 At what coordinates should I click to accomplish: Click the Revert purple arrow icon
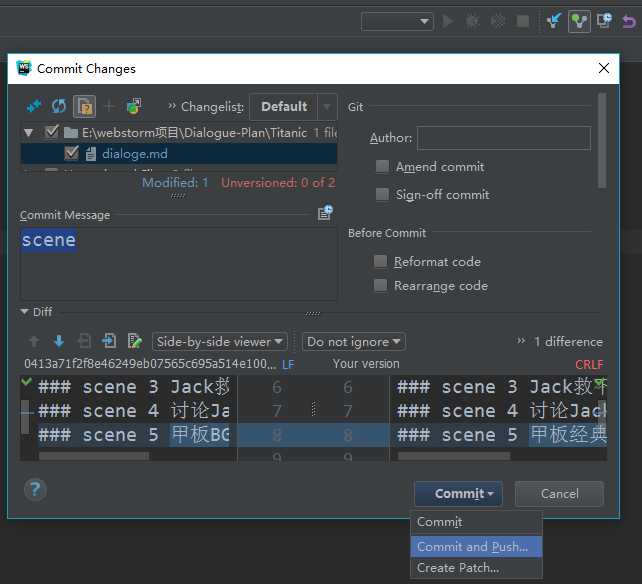(628, 21)
